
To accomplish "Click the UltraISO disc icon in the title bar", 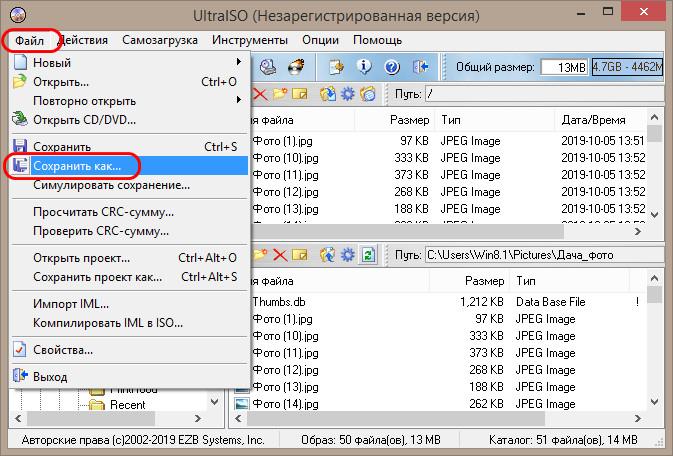I will point(18,15).
